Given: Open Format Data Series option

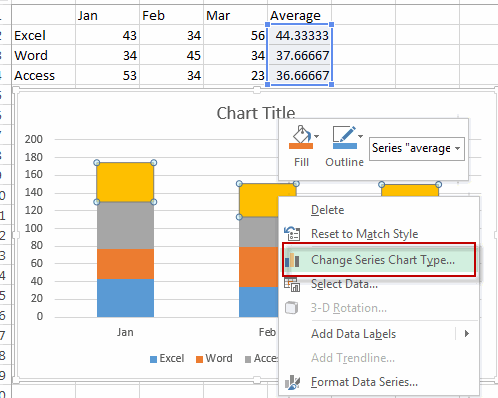Looking at the screenshot, I should click(x=364, y=382).
